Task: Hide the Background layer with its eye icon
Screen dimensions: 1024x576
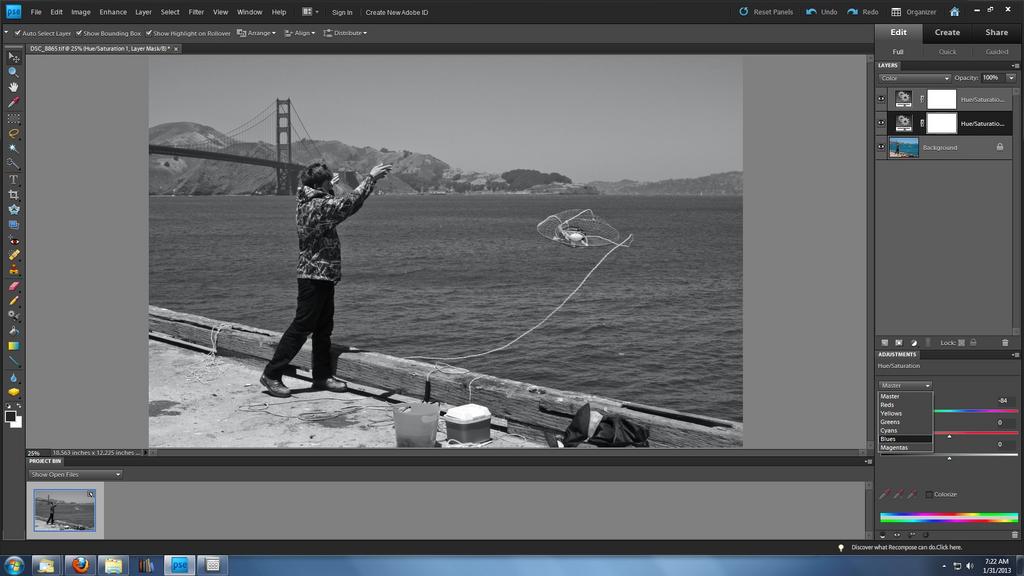Action: point(881,147)
